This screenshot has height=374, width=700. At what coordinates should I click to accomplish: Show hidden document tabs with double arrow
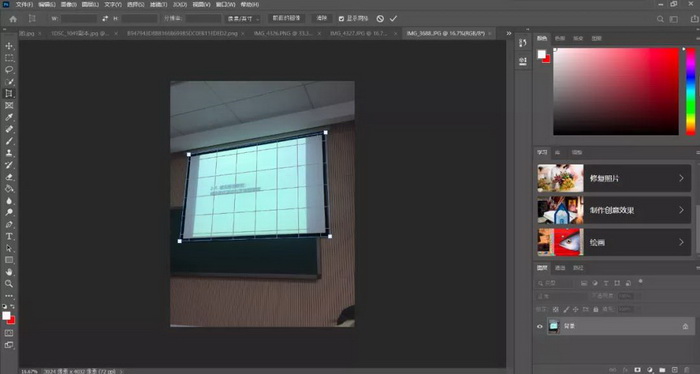[x=508, y=33]
